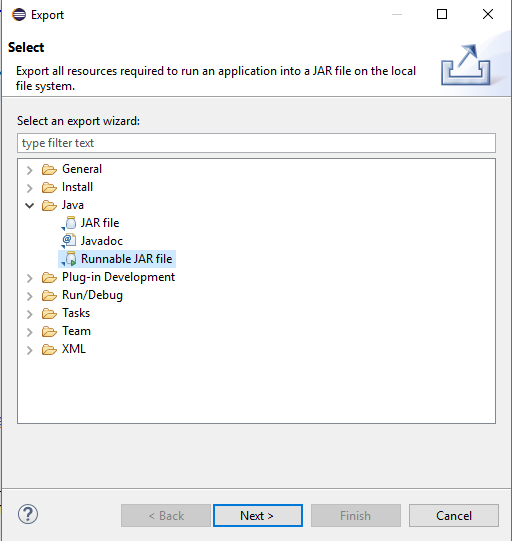Viewport: 512px width, 541px height.
Task: Expand the Run/Debug category
Action: (30, 296)
